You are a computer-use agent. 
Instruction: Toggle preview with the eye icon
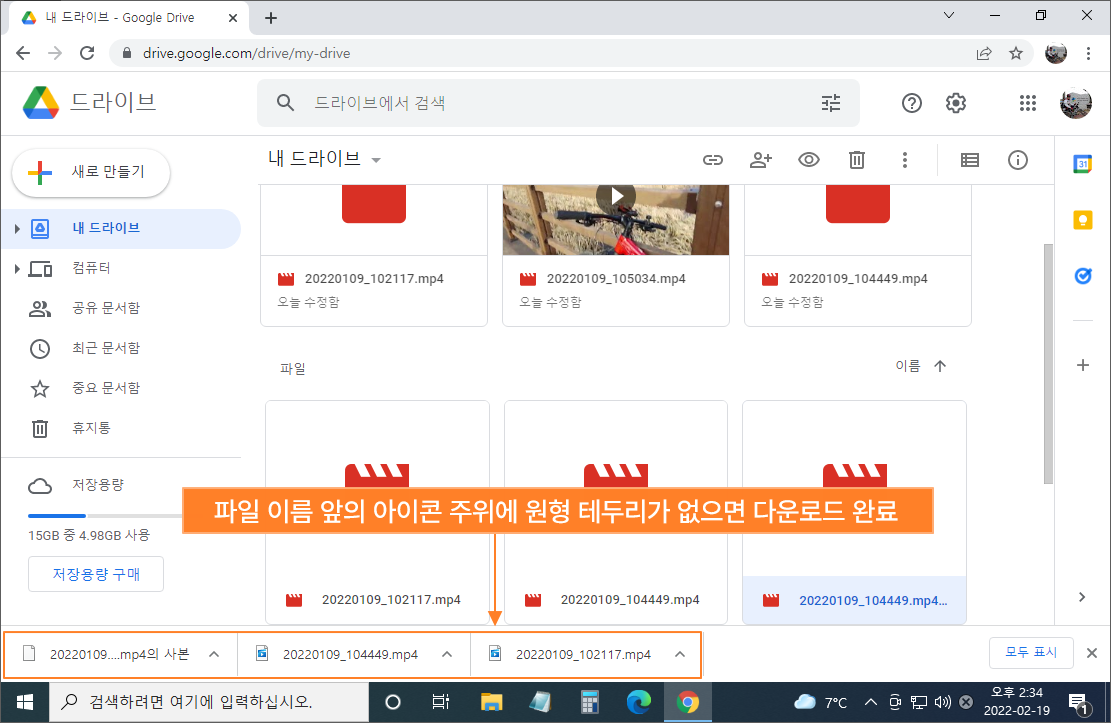coord(808,160)
